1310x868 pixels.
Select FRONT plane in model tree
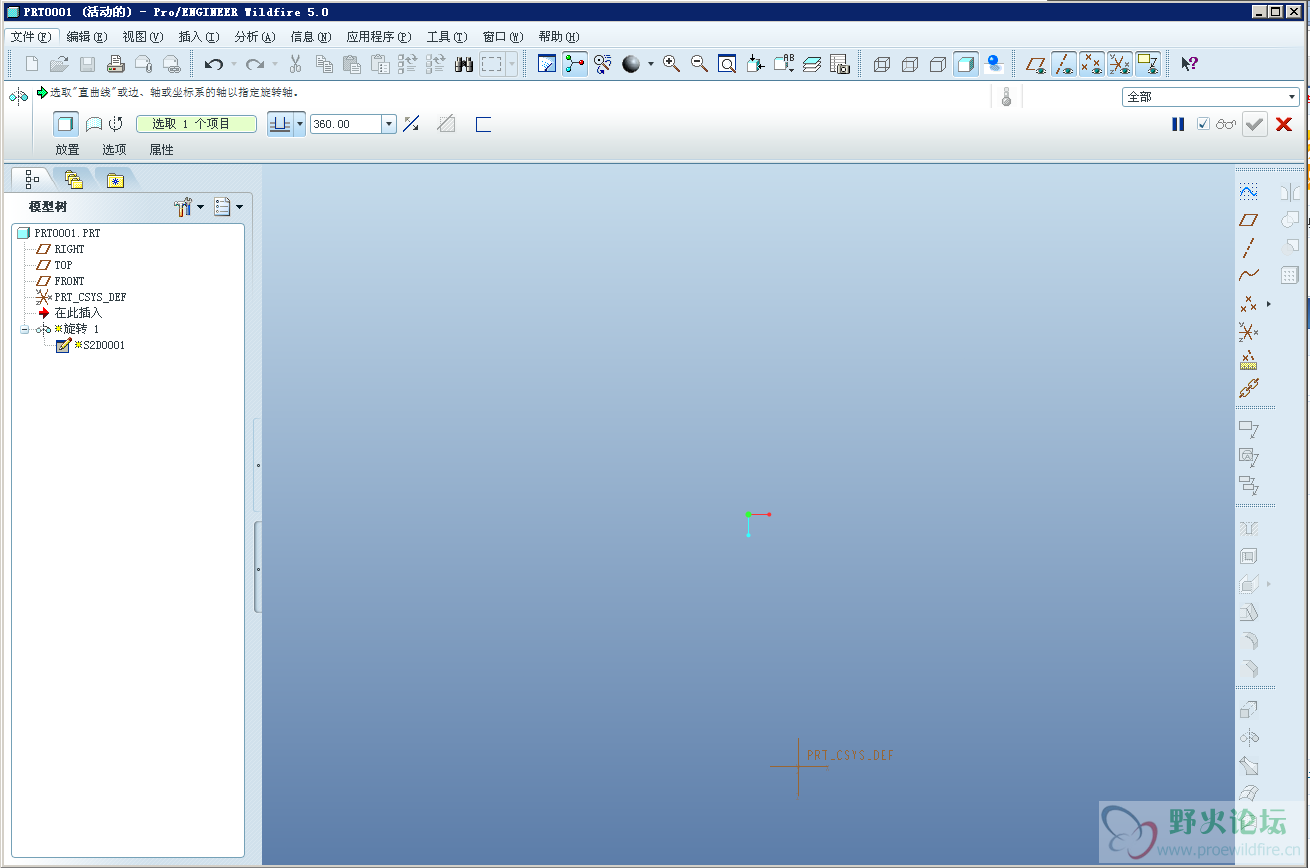tap(69, 281)
